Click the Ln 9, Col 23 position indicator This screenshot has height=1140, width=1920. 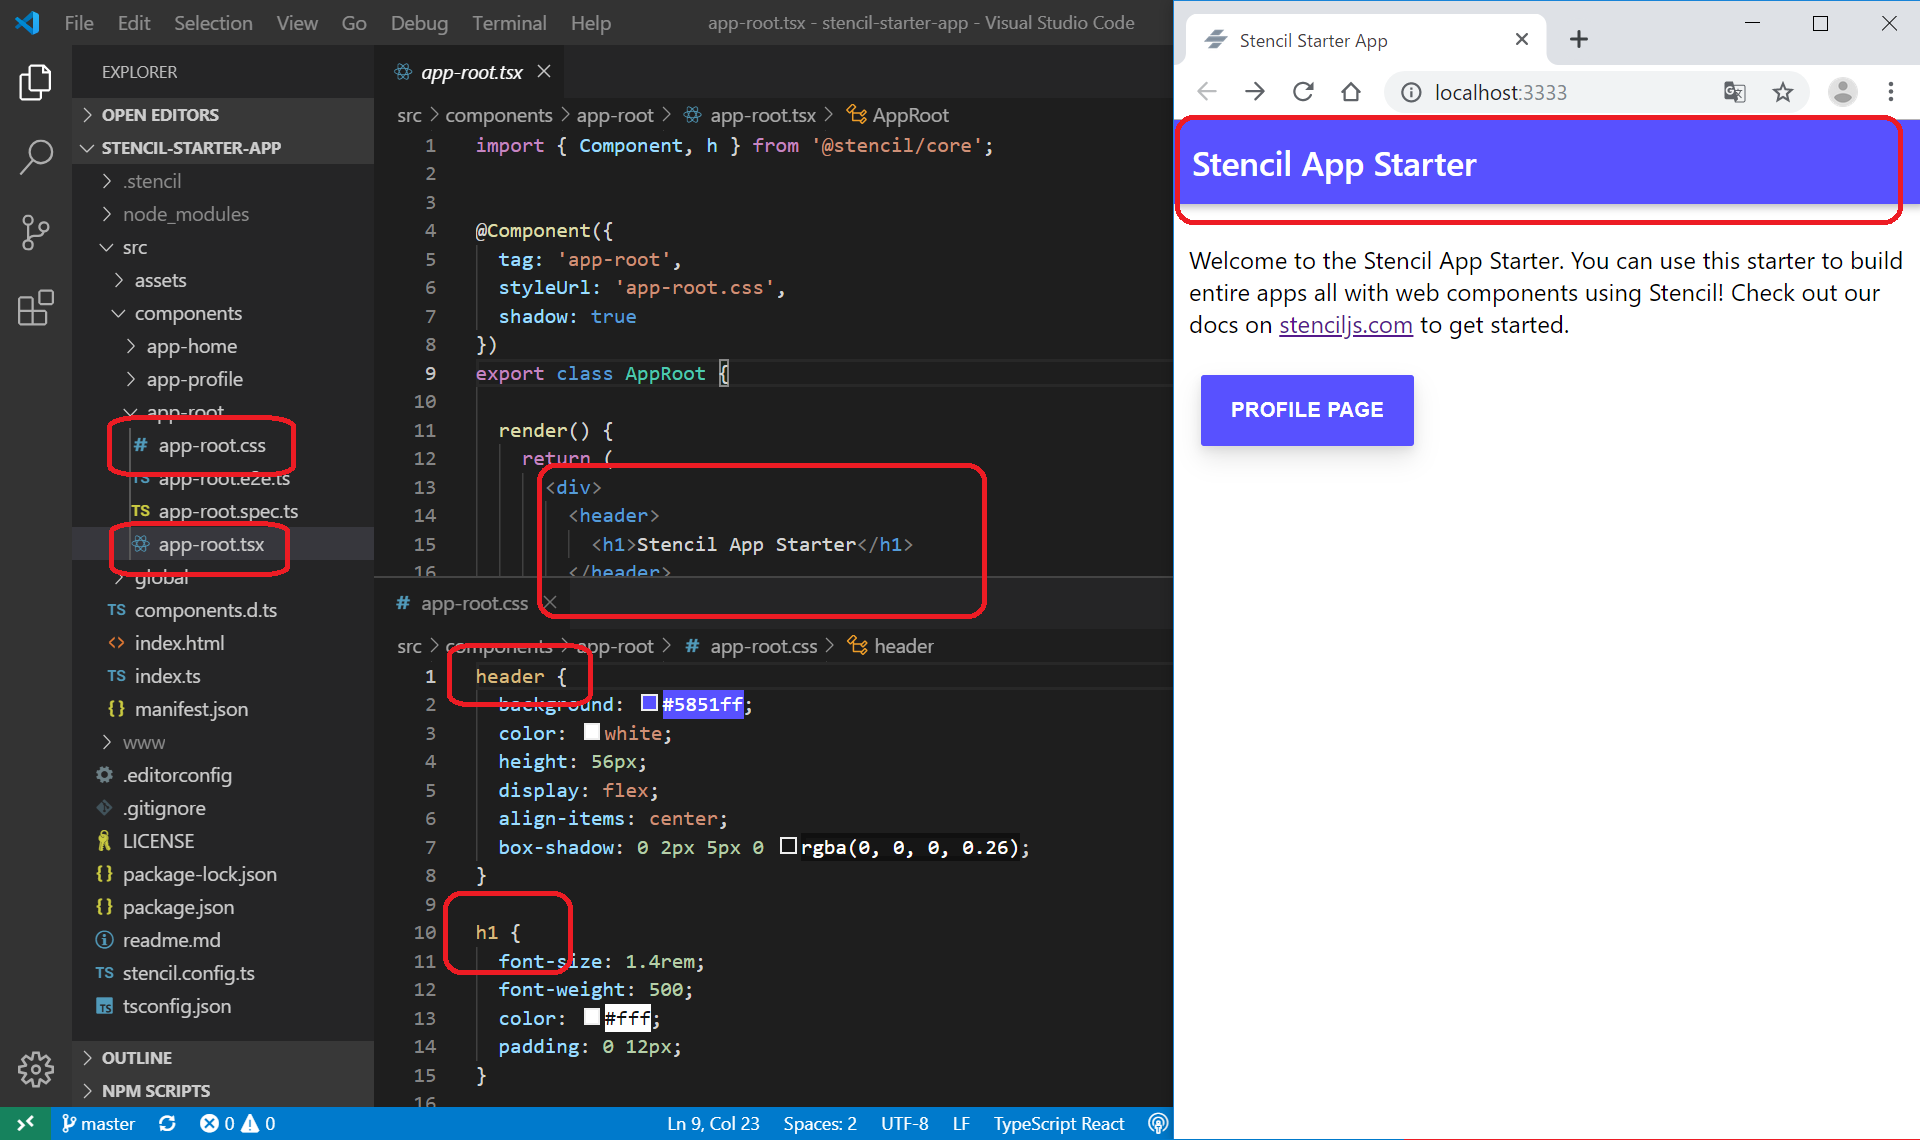(713, 1124)
